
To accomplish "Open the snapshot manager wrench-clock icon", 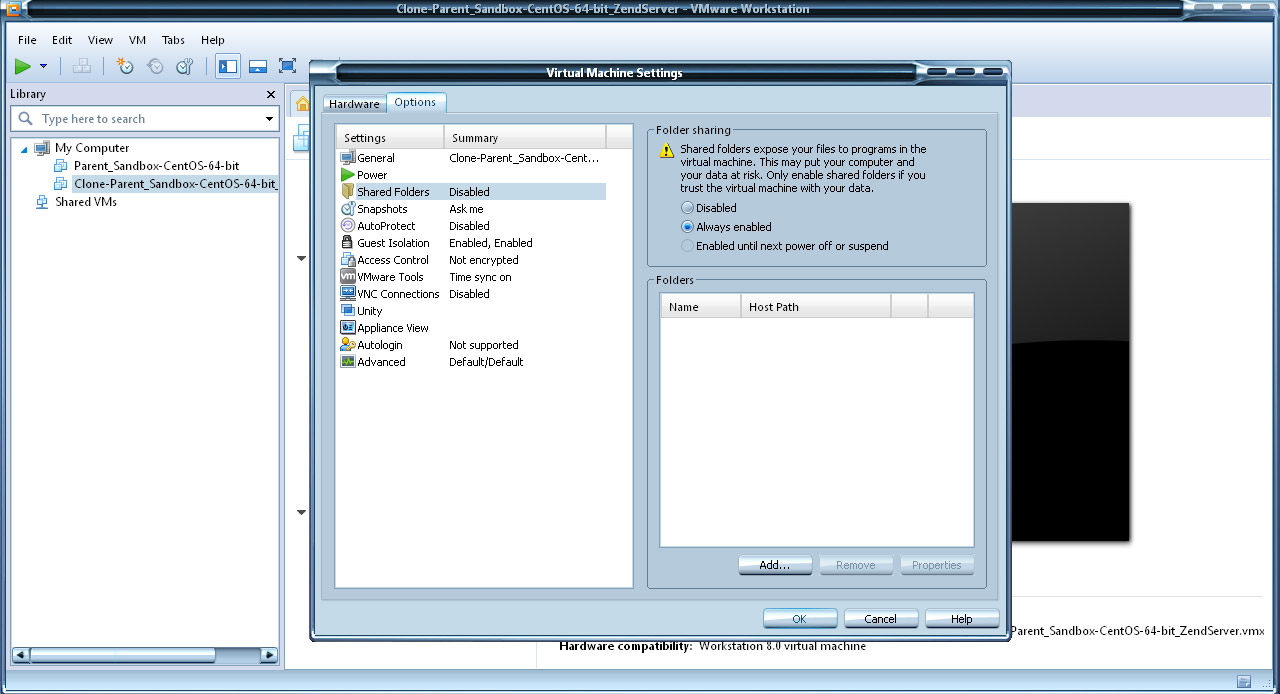I will (184, 67).
